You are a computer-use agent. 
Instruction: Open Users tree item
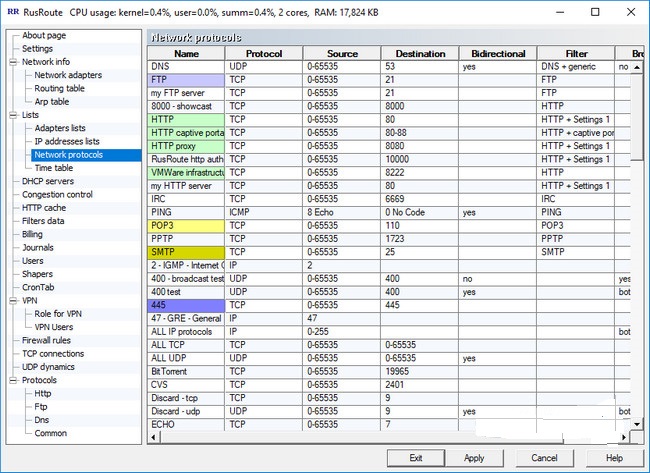pos(32,261)
